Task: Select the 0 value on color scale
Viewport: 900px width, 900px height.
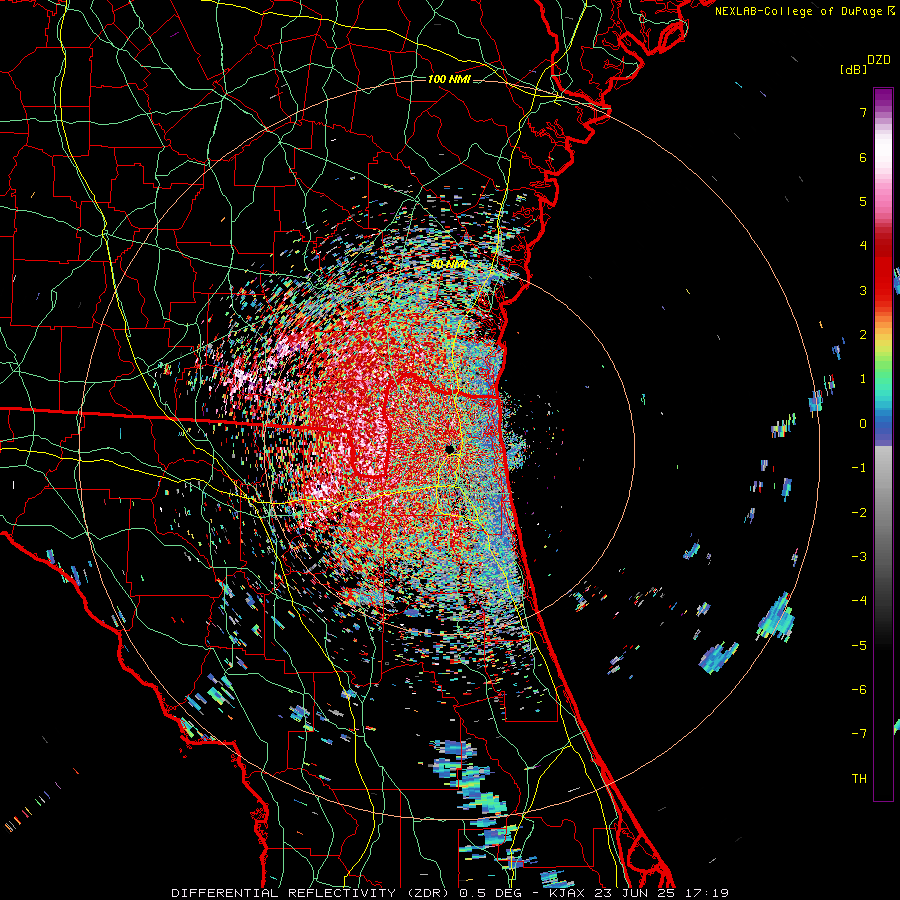Action: pyautogui.click(x=863, y=424)
